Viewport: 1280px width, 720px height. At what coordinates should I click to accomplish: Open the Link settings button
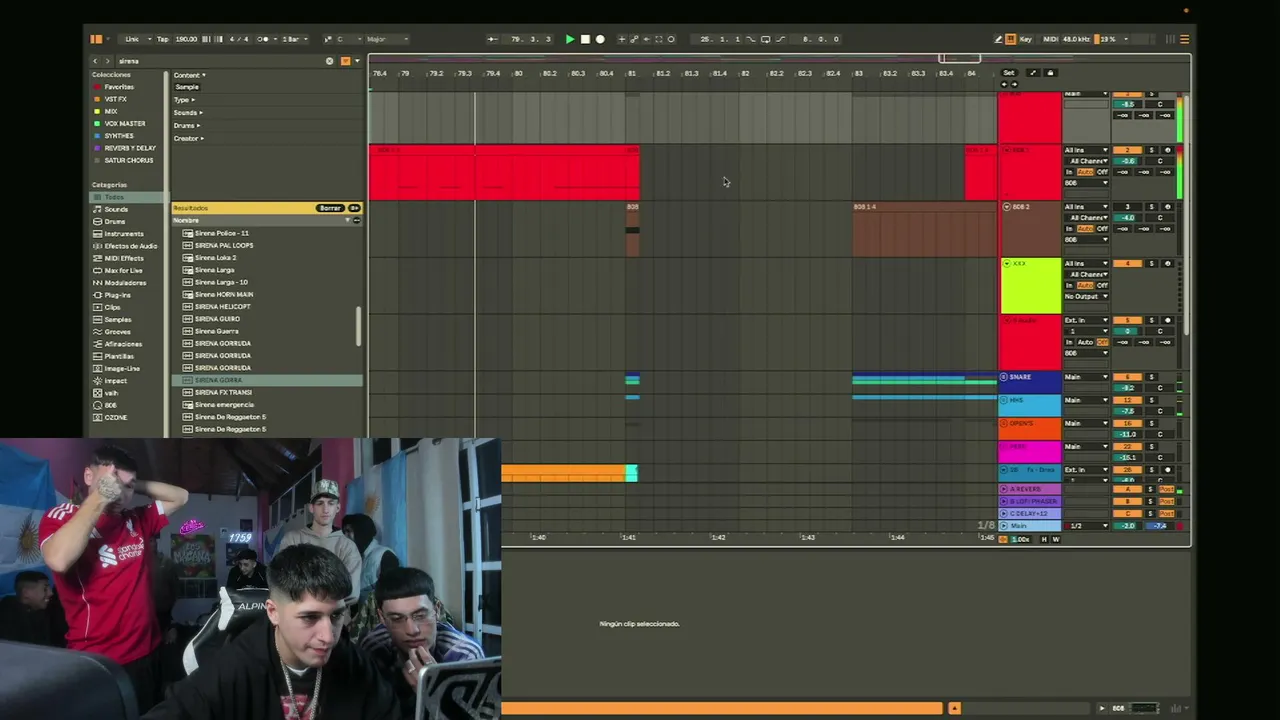tap(132, 39)
